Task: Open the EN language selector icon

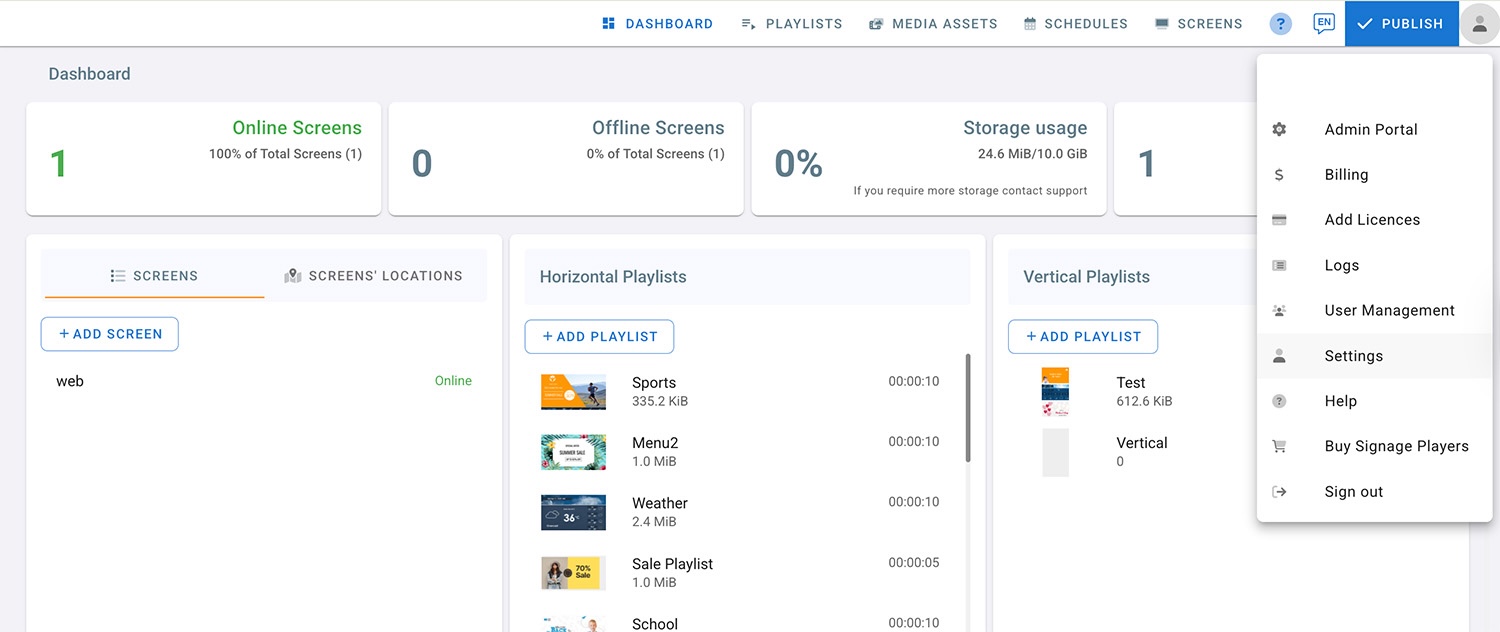Action: tap(1324, 23)
